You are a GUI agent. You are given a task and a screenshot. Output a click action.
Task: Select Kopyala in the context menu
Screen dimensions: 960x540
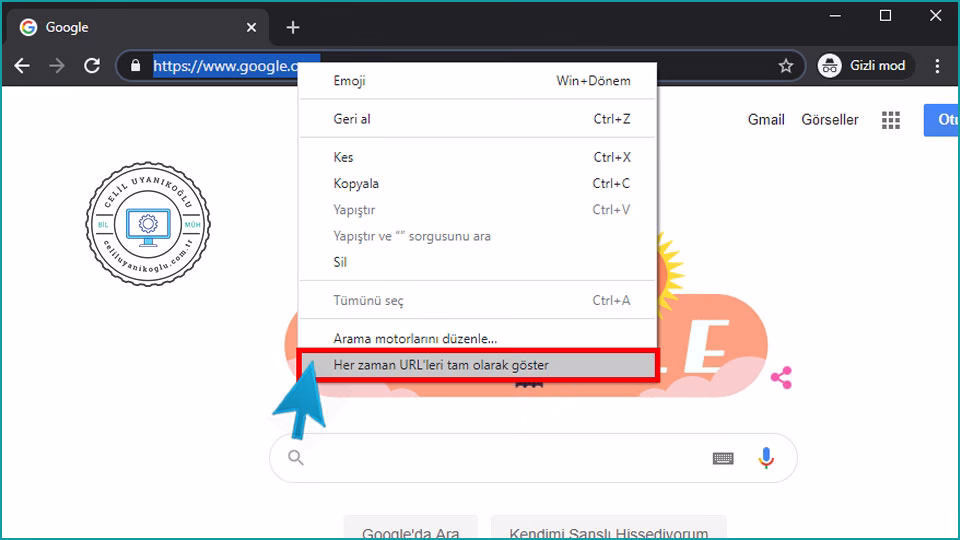(477, 184)
